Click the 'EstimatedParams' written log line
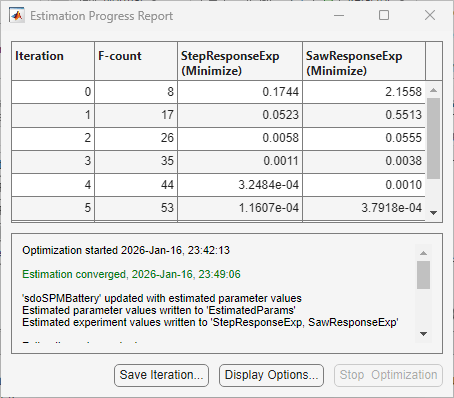The height and width of the screenshot is (398, 454). tap(159, 310)
